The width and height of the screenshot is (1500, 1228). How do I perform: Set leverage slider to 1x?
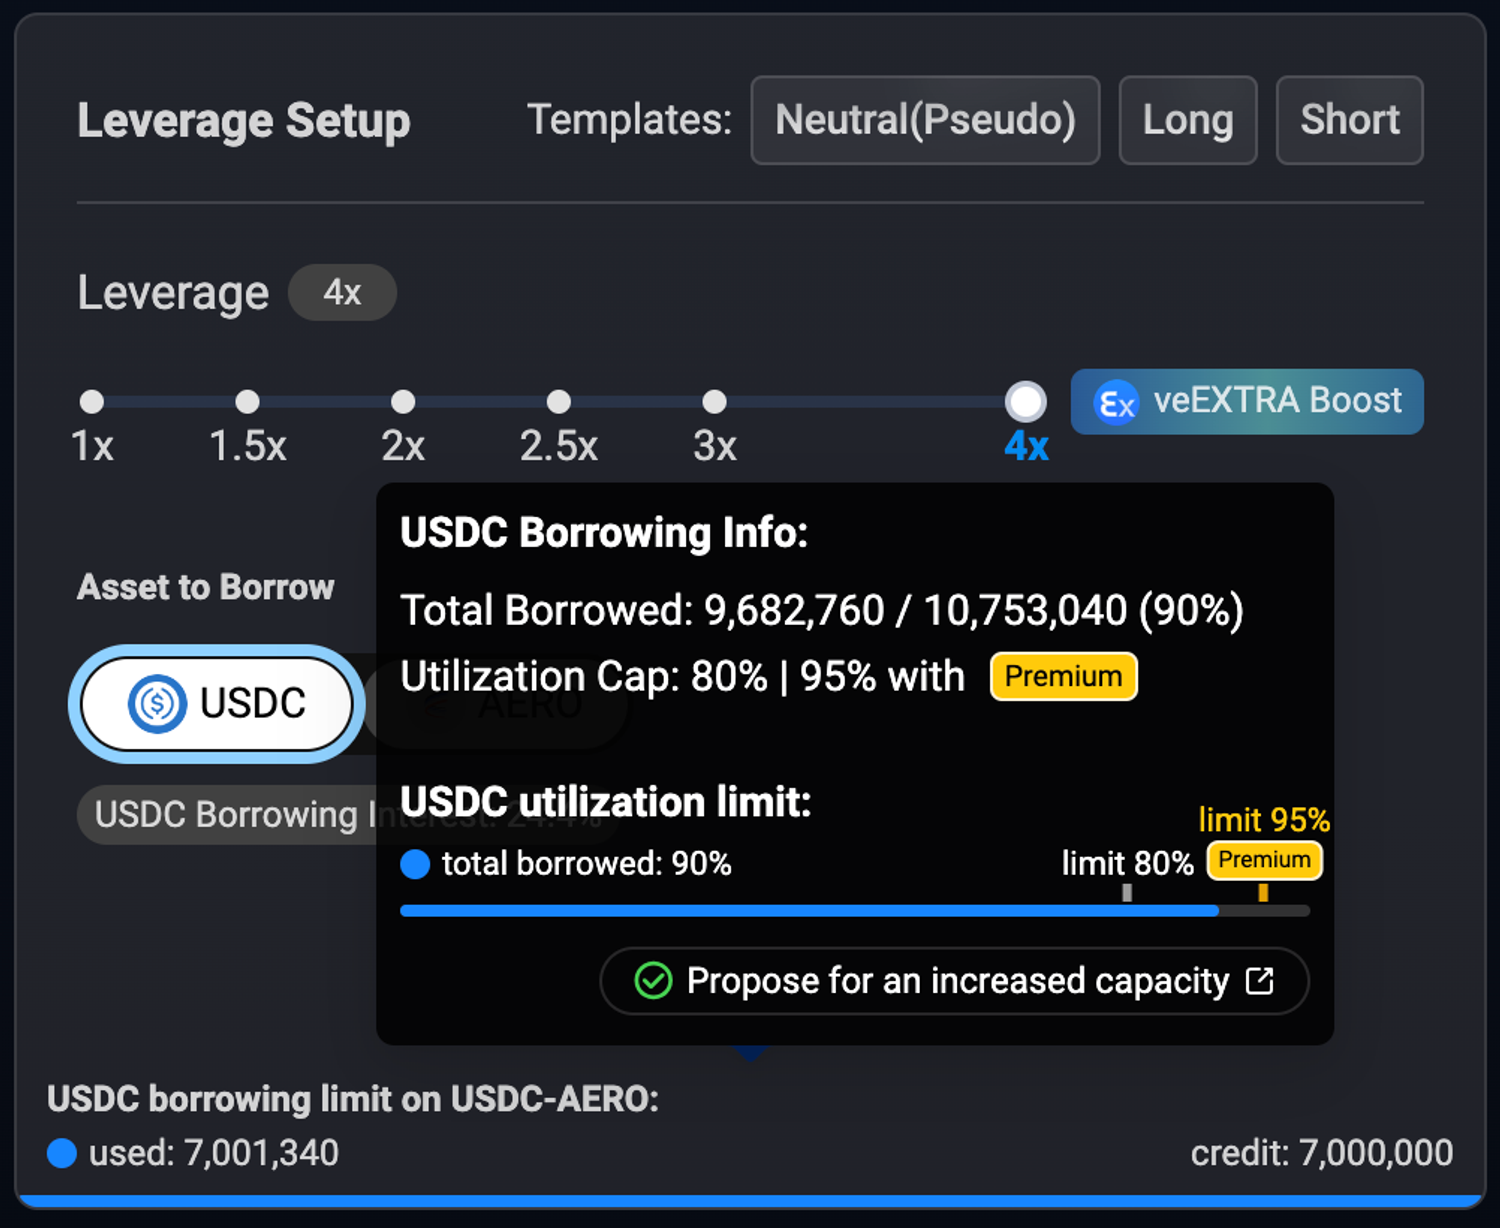coord(92,402)
